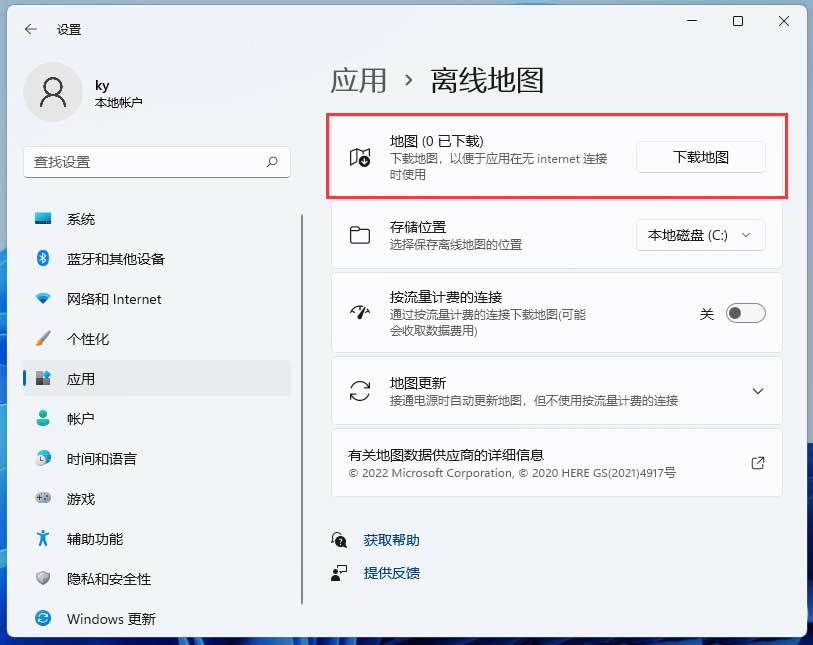813x645 pixels.
Task: Open the storage location dropdown
Action: tap(700, 236)
